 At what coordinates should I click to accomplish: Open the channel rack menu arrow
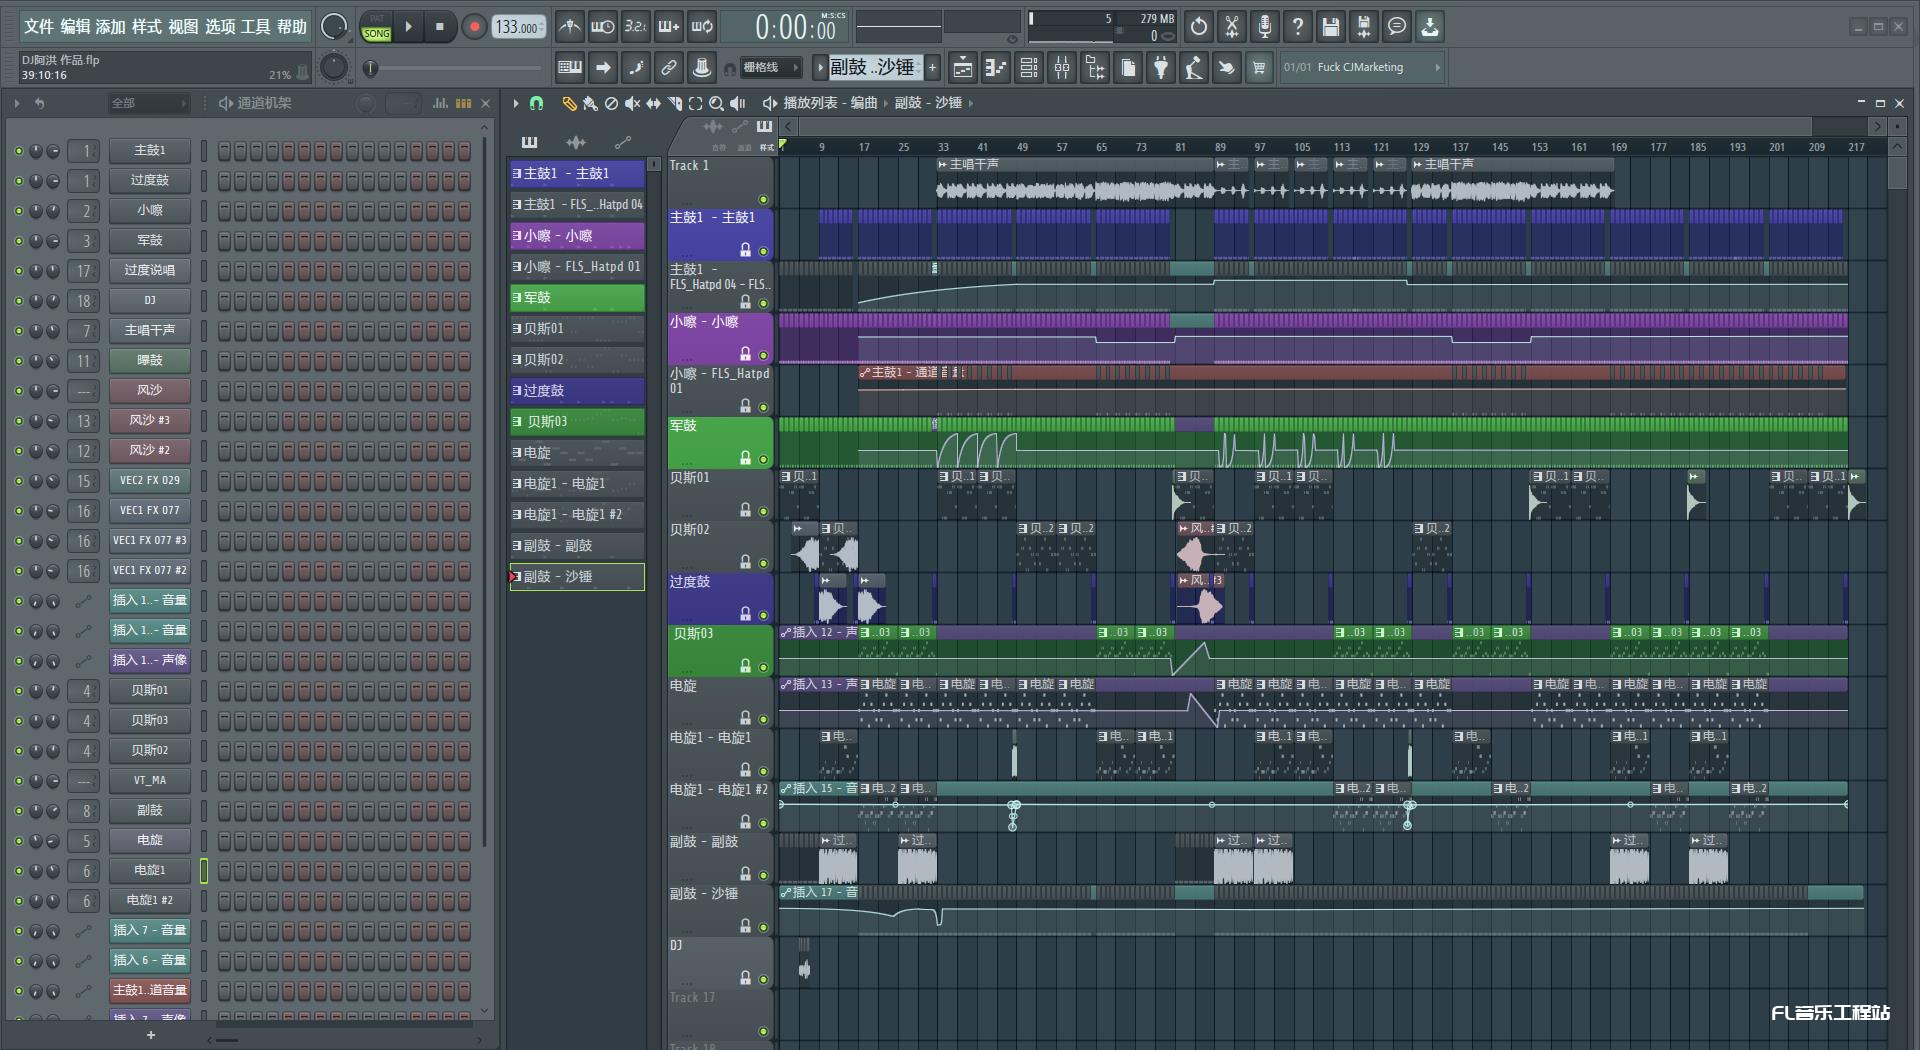[x=16, y=103]
